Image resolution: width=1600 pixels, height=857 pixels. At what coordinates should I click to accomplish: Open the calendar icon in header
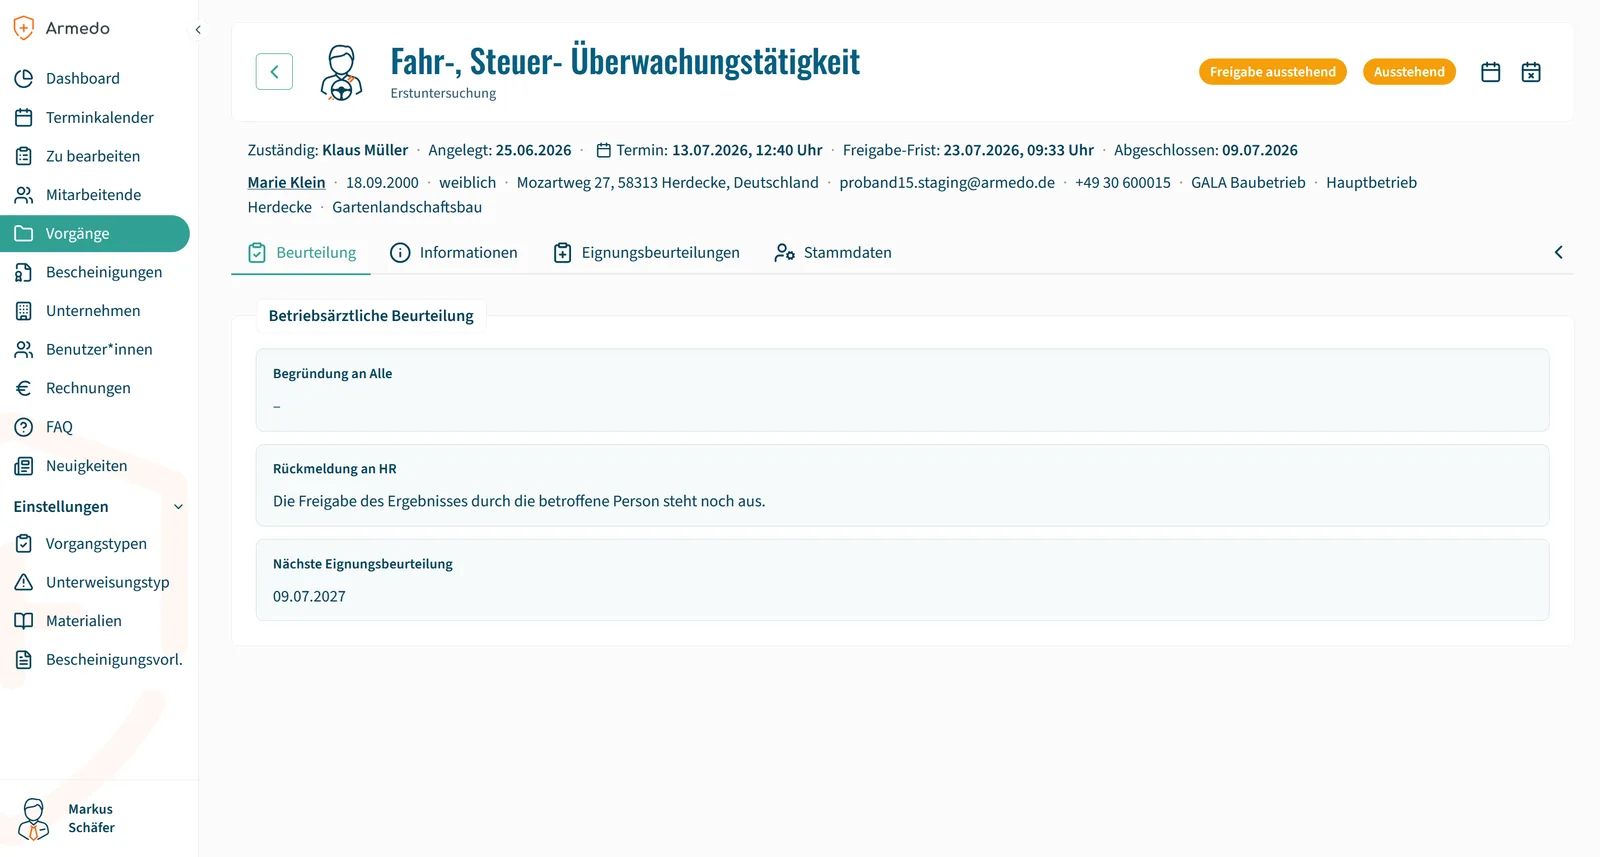[x=1491, y=72]
